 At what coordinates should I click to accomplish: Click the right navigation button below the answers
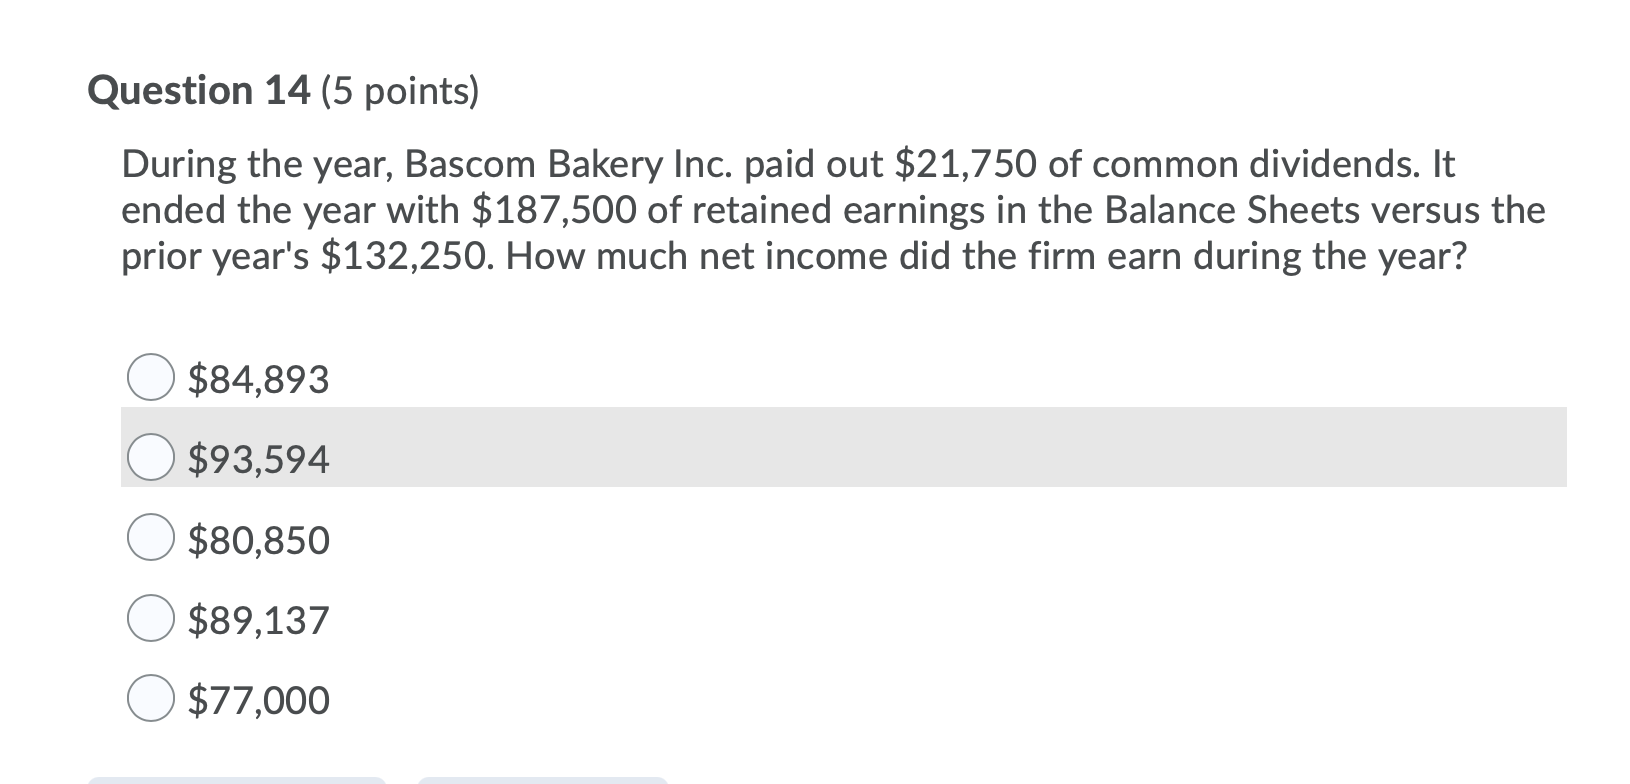click(x=545, y=779)
